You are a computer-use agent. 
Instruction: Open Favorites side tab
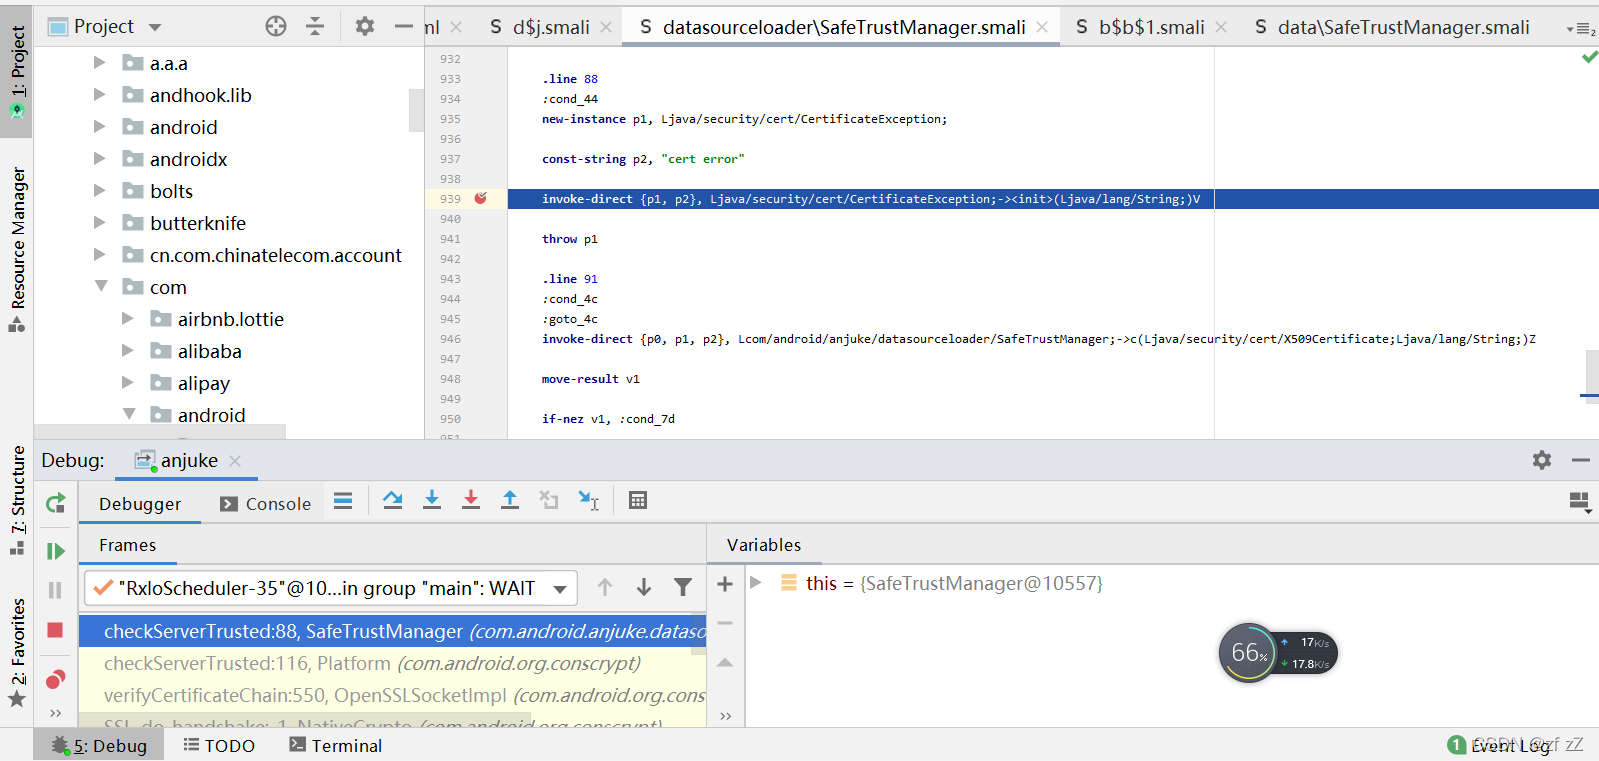(x=17, y=653)
